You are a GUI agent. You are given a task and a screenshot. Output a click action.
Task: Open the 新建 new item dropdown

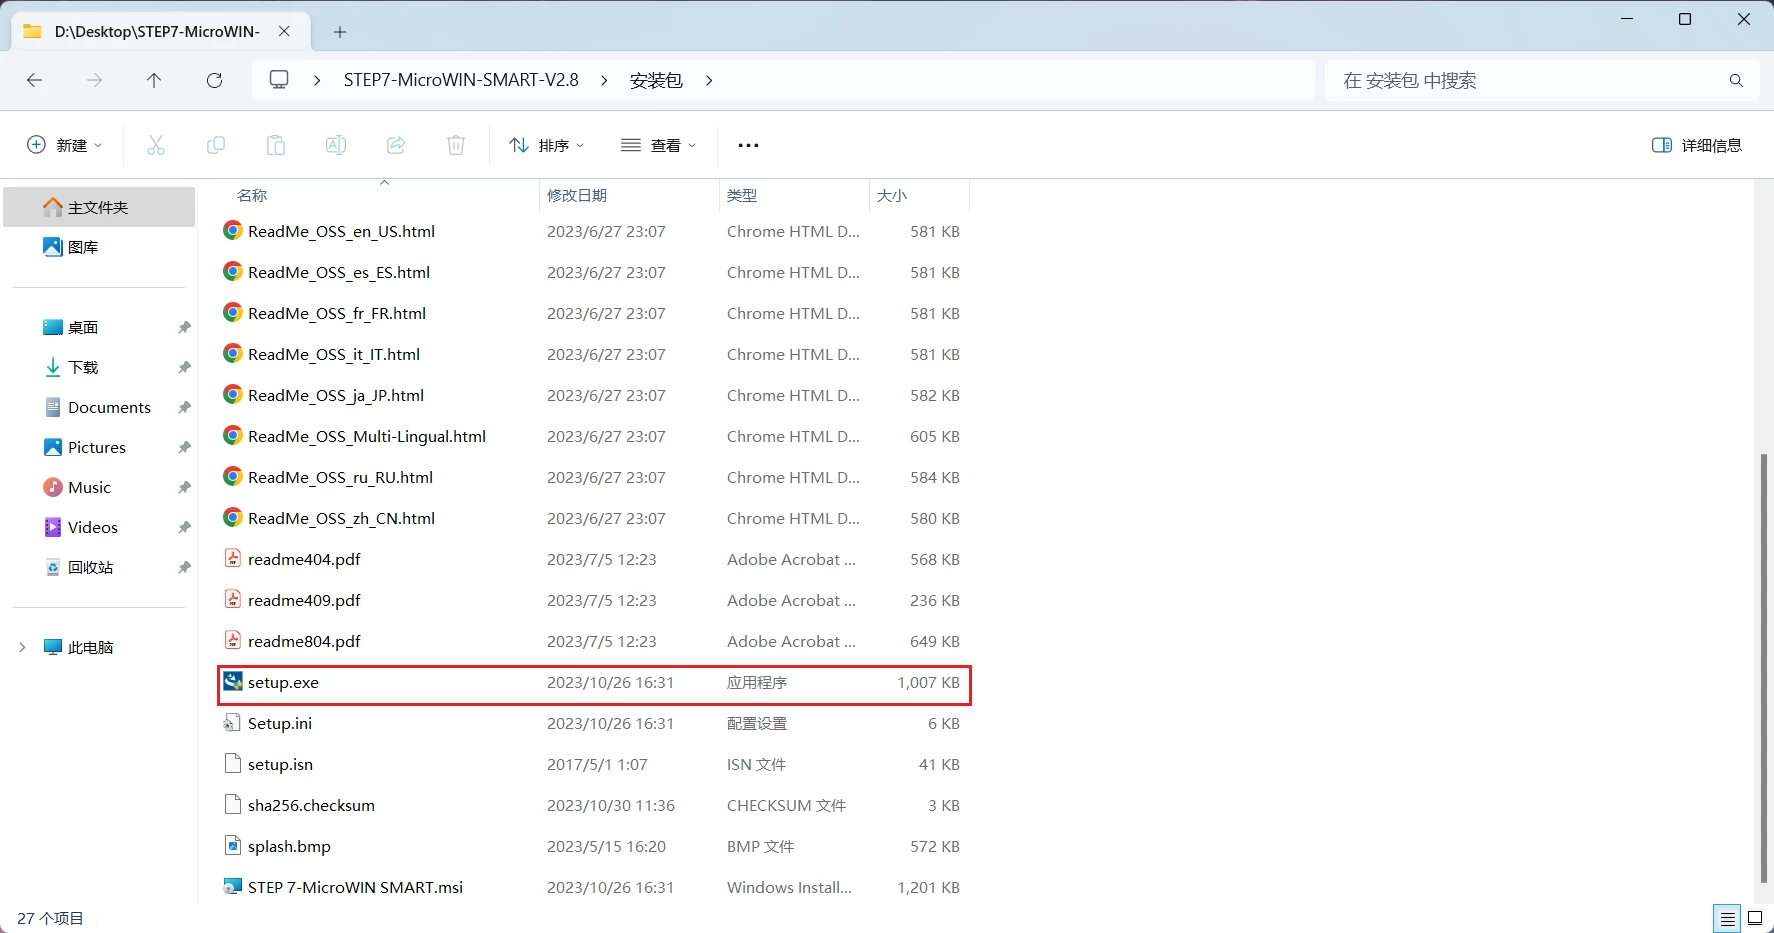click(64, 145)
